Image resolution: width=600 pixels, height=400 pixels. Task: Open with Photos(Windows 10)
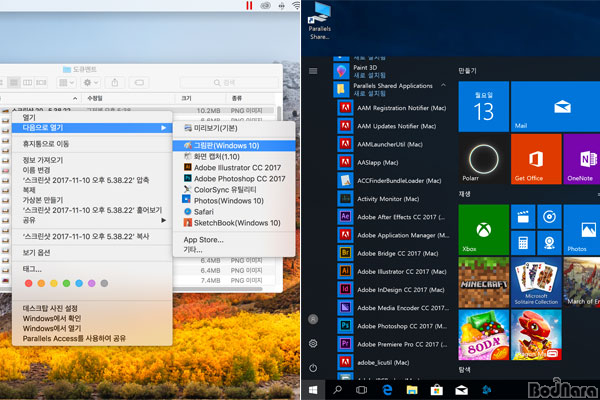pyautogui.click(x=234, y=201)
